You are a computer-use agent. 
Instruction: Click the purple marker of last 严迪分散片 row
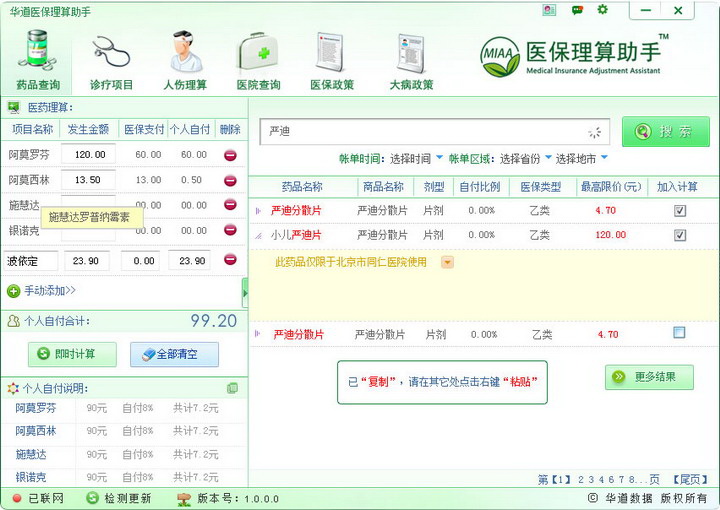click(x=258, y=334)
